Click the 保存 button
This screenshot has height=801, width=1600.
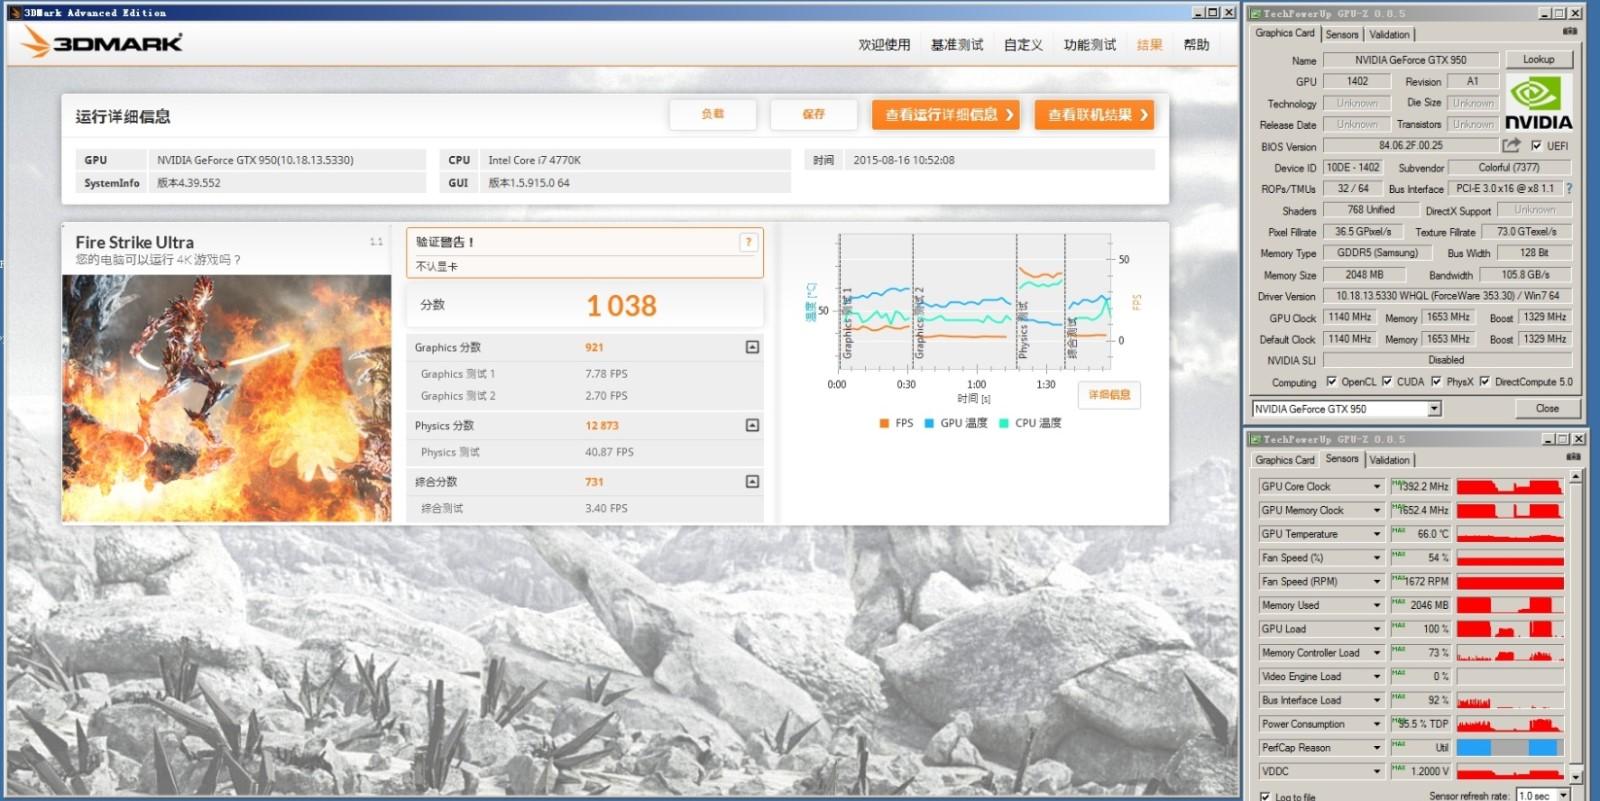[814, 114]
